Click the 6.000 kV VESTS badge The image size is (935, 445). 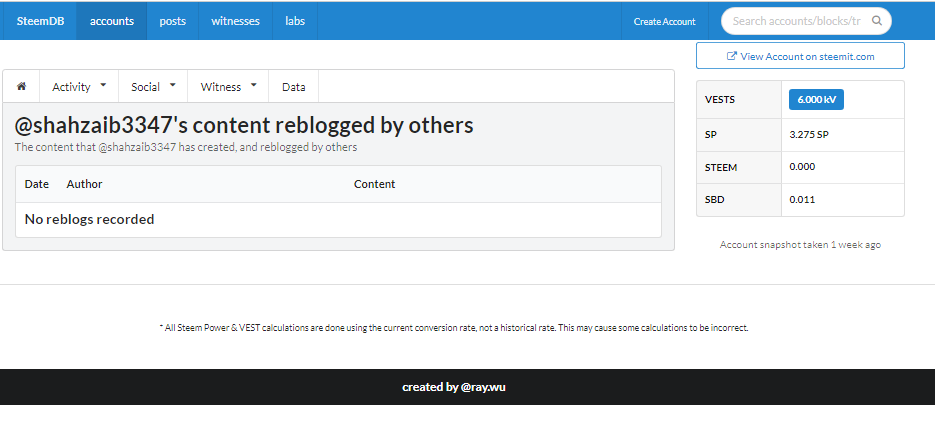coord(816,100)
